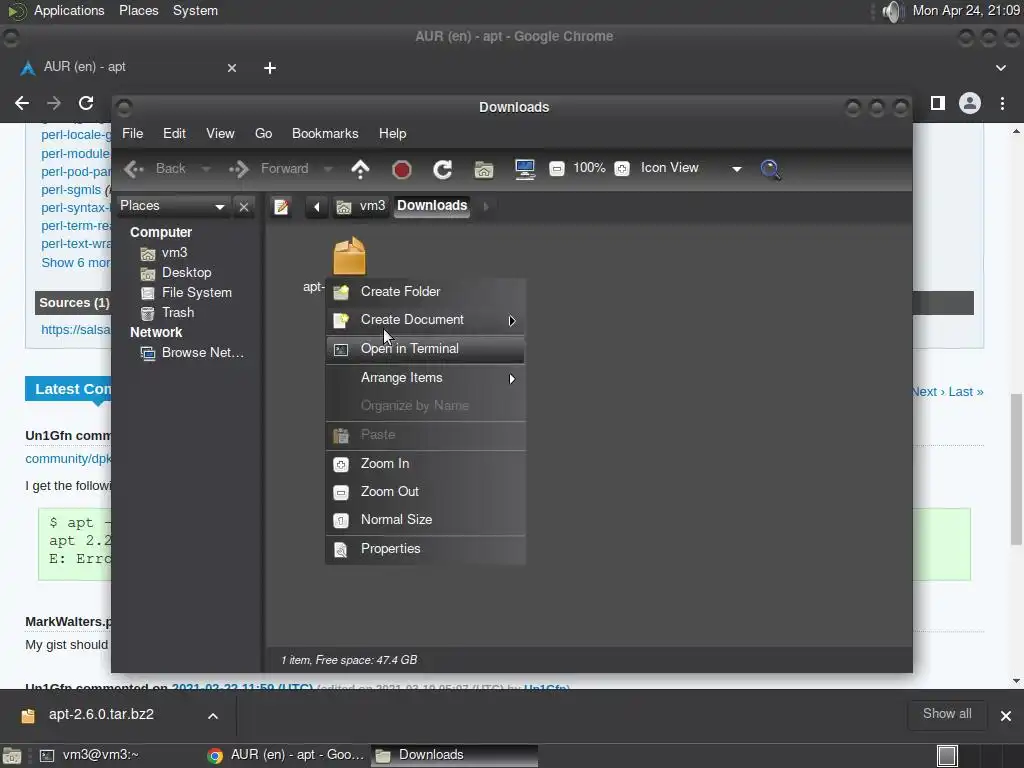Choose Open in Terminal menu entry
1024x768 pixels.
point(425,349)
